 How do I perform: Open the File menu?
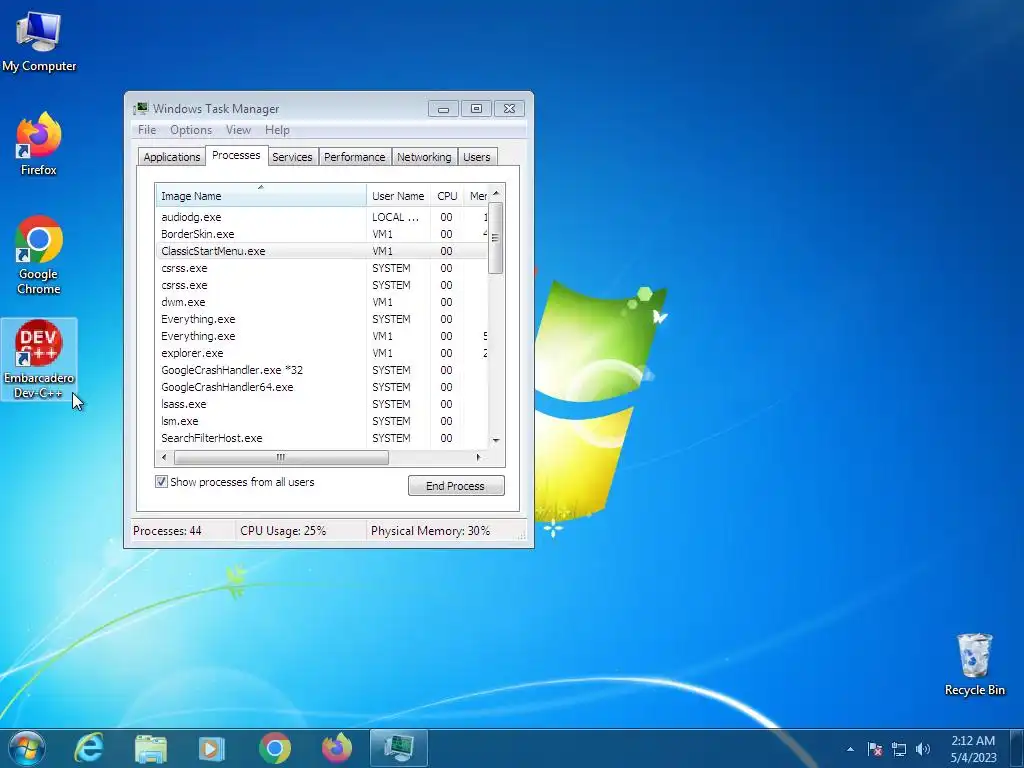147,130
